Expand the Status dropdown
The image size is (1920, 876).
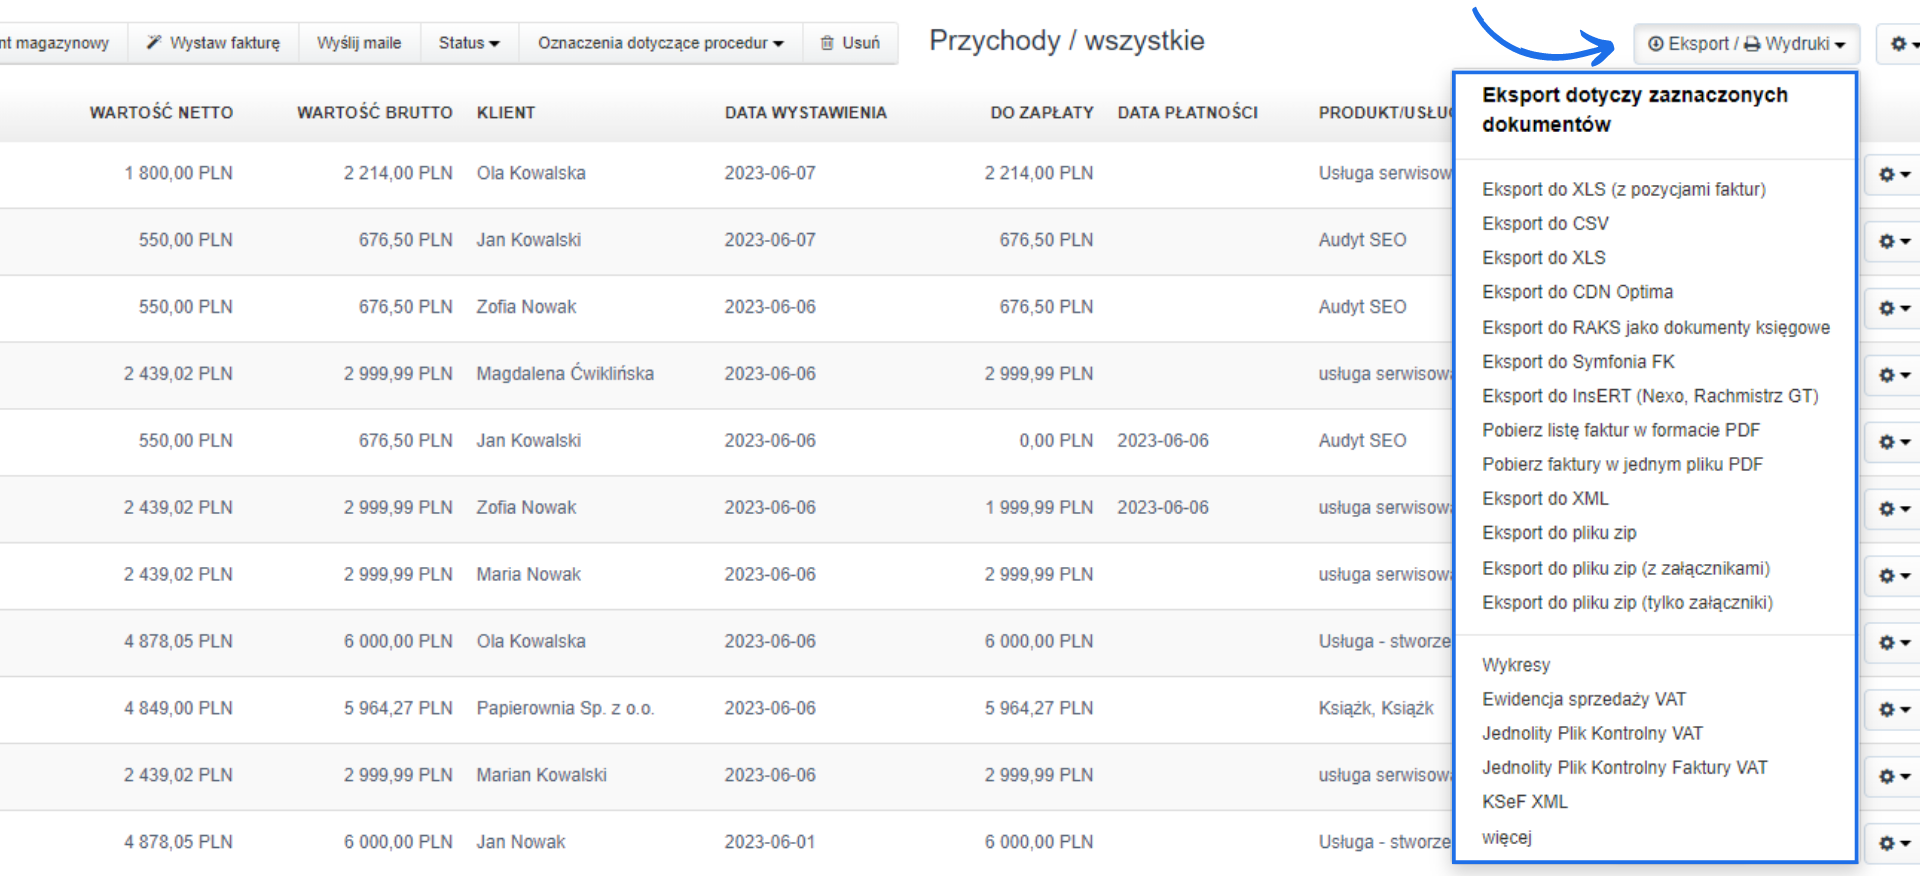[469, 43]
